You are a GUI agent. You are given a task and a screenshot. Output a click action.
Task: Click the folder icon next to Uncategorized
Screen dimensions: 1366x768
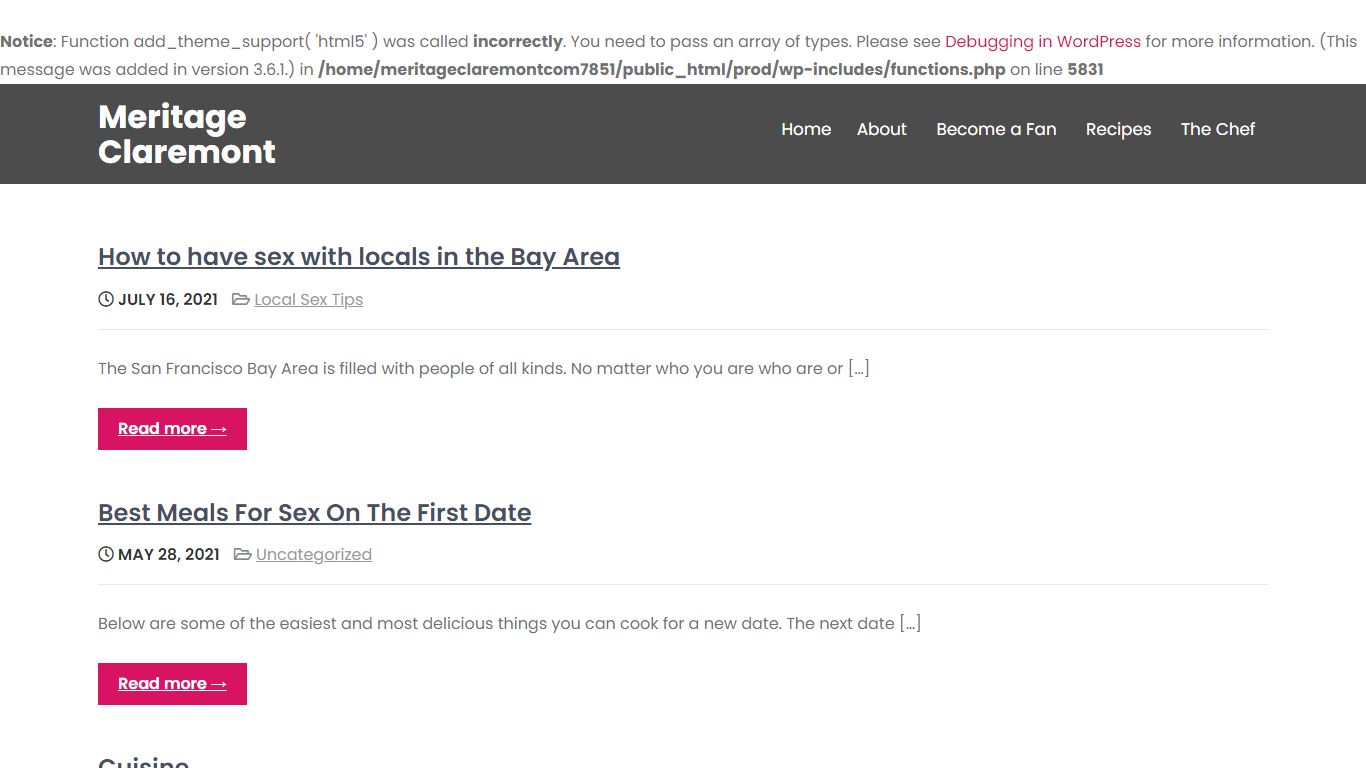(243, 554)
